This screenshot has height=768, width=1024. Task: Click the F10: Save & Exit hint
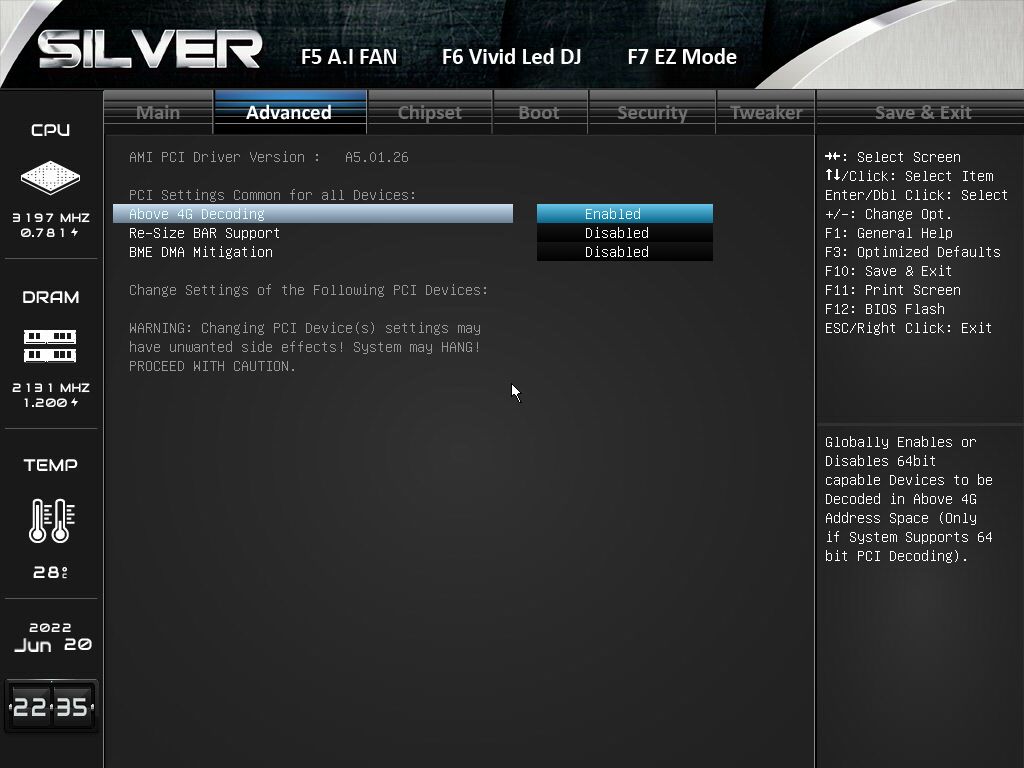pos(889,270)
